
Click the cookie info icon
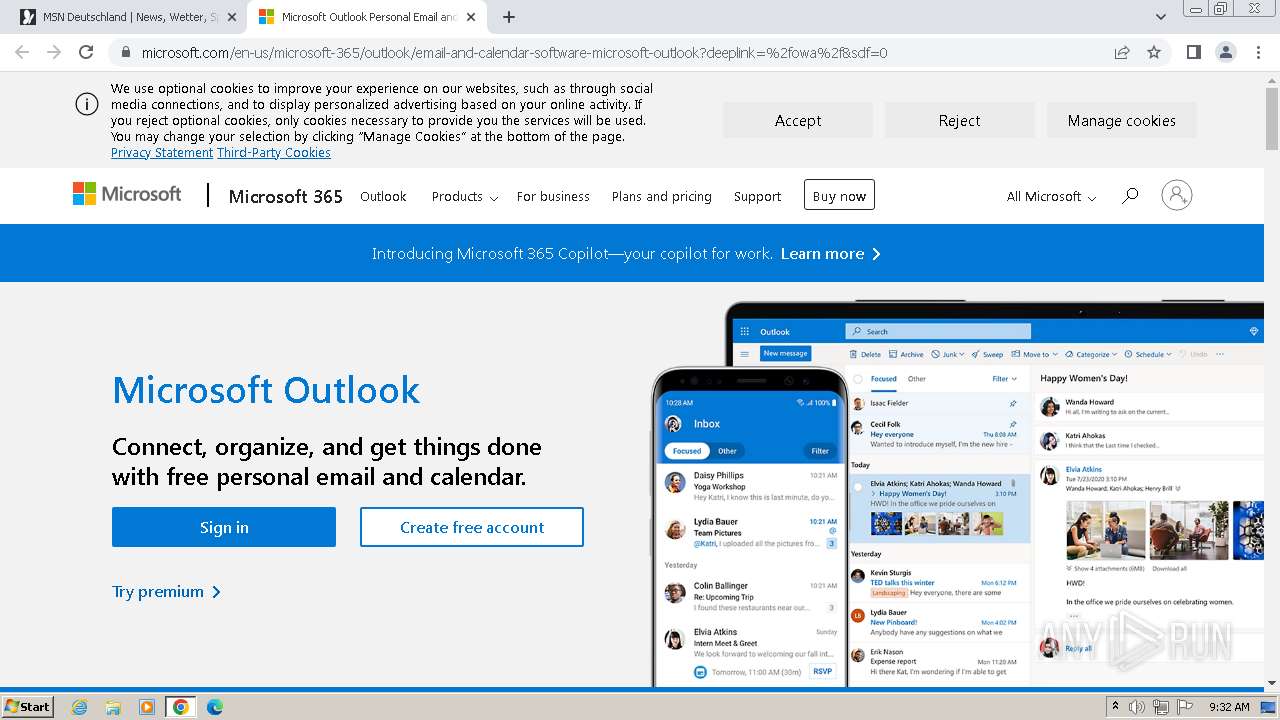click(87, 105)
